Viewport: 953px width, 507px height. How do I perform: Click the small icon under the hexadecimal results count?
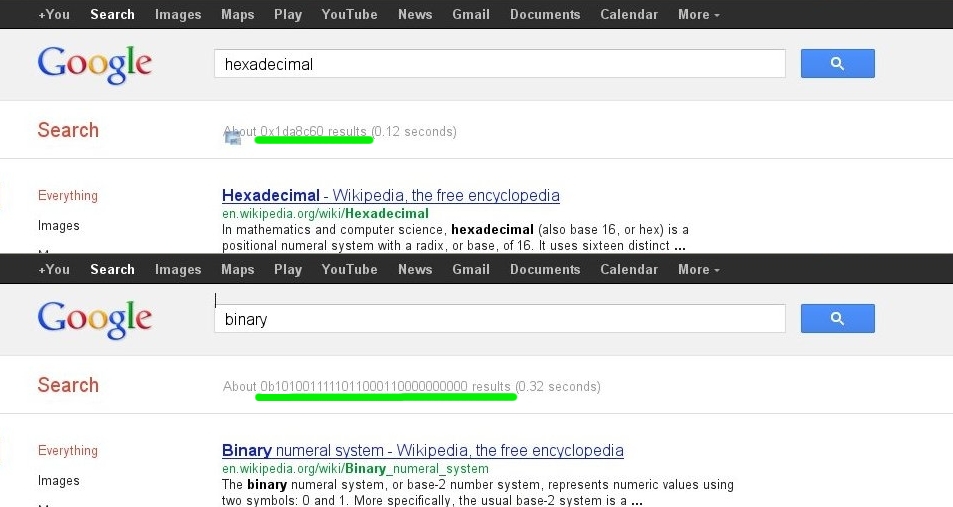233,138
